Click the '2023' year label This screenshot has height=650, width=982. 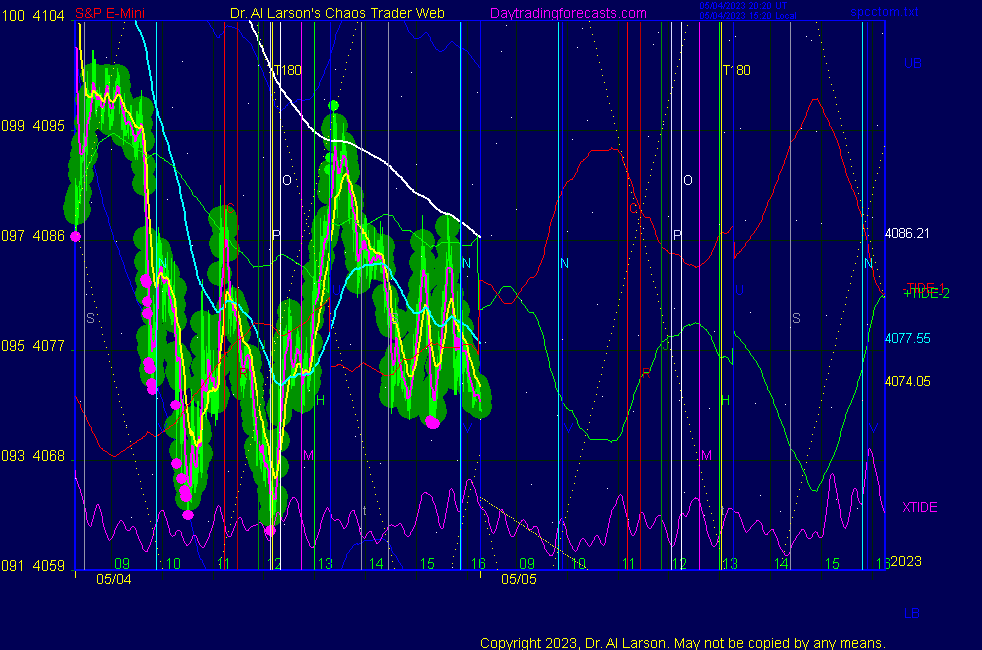906,561
